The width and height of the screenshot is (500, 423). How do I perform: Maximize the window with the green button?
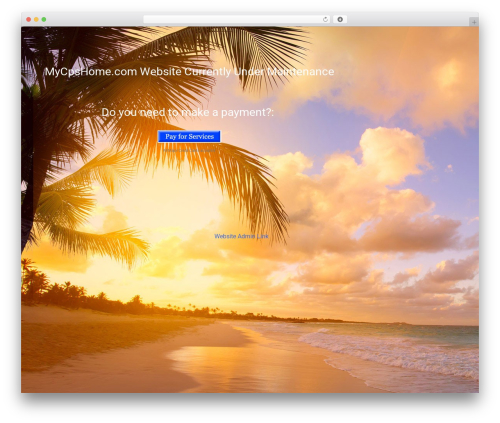click(44, 20)
